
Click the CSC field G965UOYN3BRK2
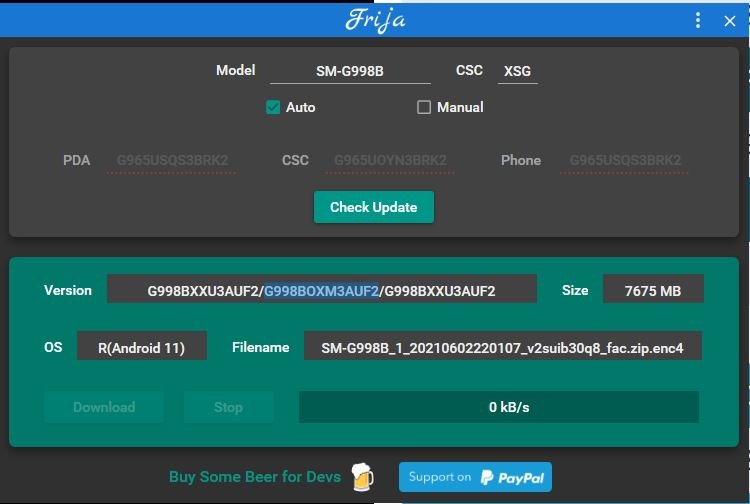tap(390, 160)
